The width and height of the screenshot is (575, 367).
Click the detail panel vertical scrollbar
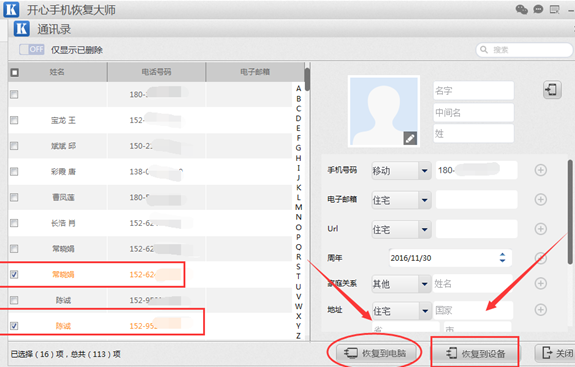(570, 212)
